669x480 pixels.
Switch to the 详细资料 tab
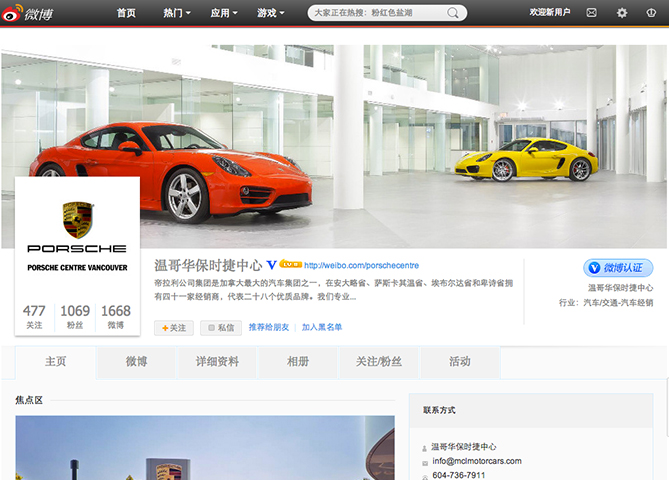217,362
